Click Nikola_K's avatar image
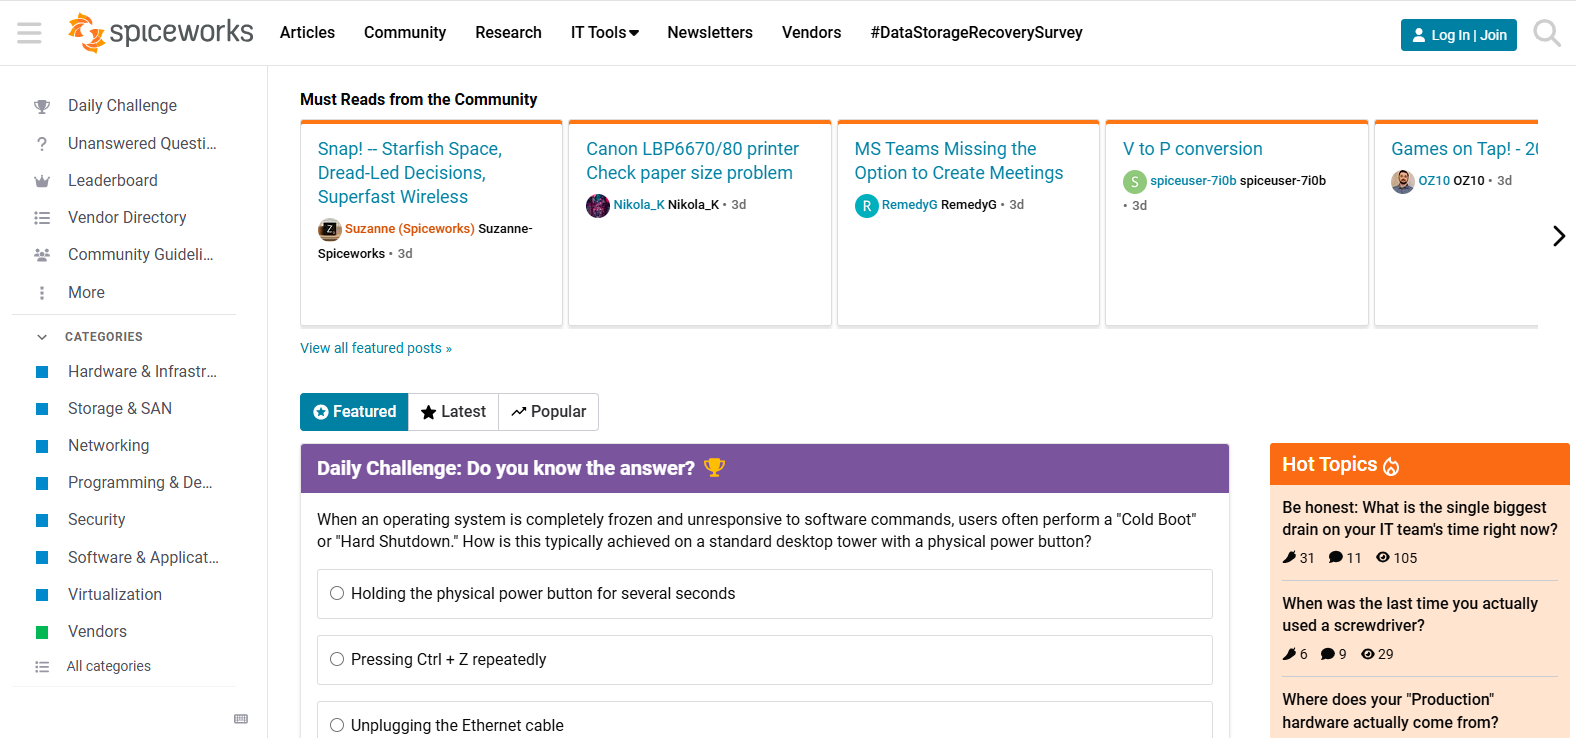Screen dimensions: 1576x738 [x=598, y=205]
